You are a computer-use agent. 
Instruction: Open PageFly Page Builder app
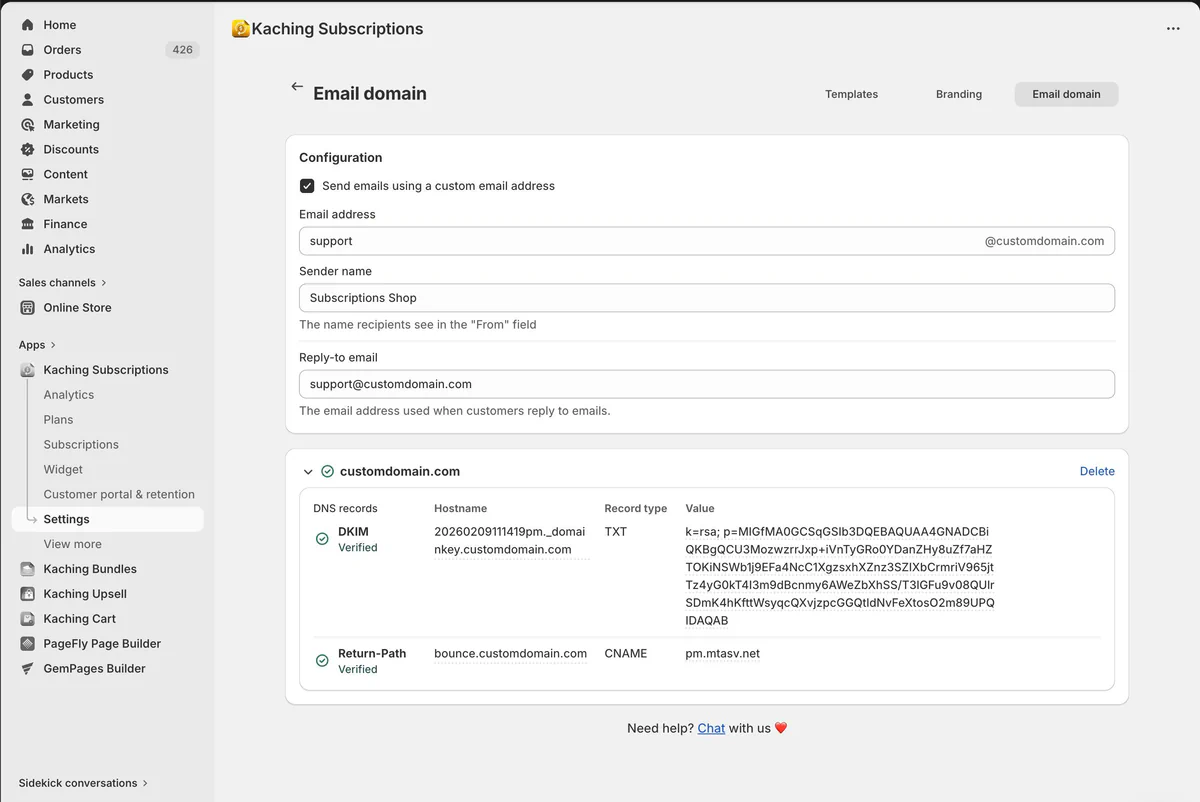point(102,644)
